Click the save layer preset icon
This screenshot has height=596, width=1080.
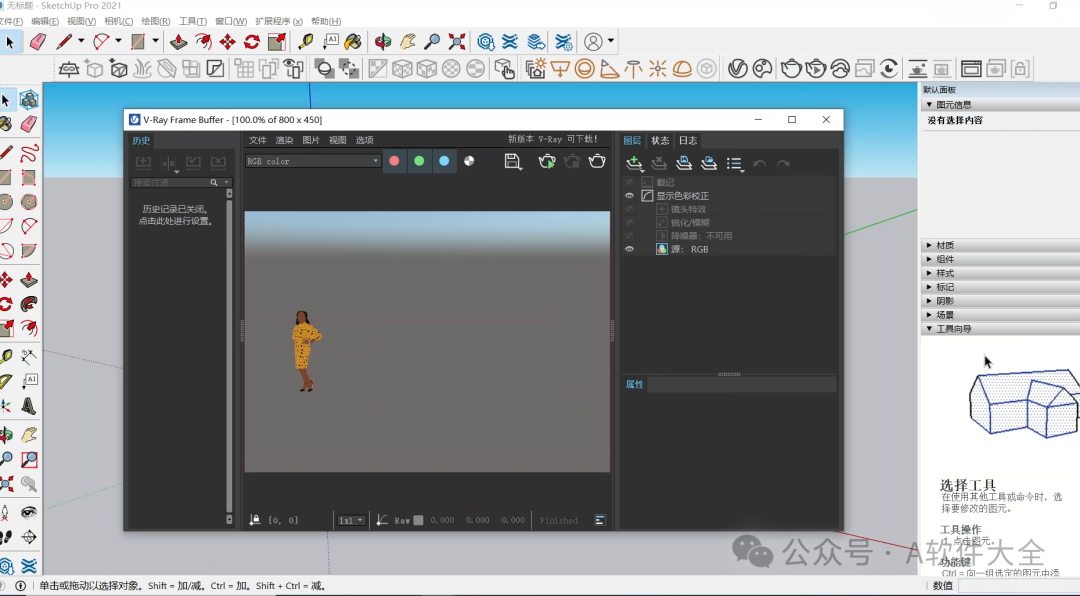click(684, 163)
